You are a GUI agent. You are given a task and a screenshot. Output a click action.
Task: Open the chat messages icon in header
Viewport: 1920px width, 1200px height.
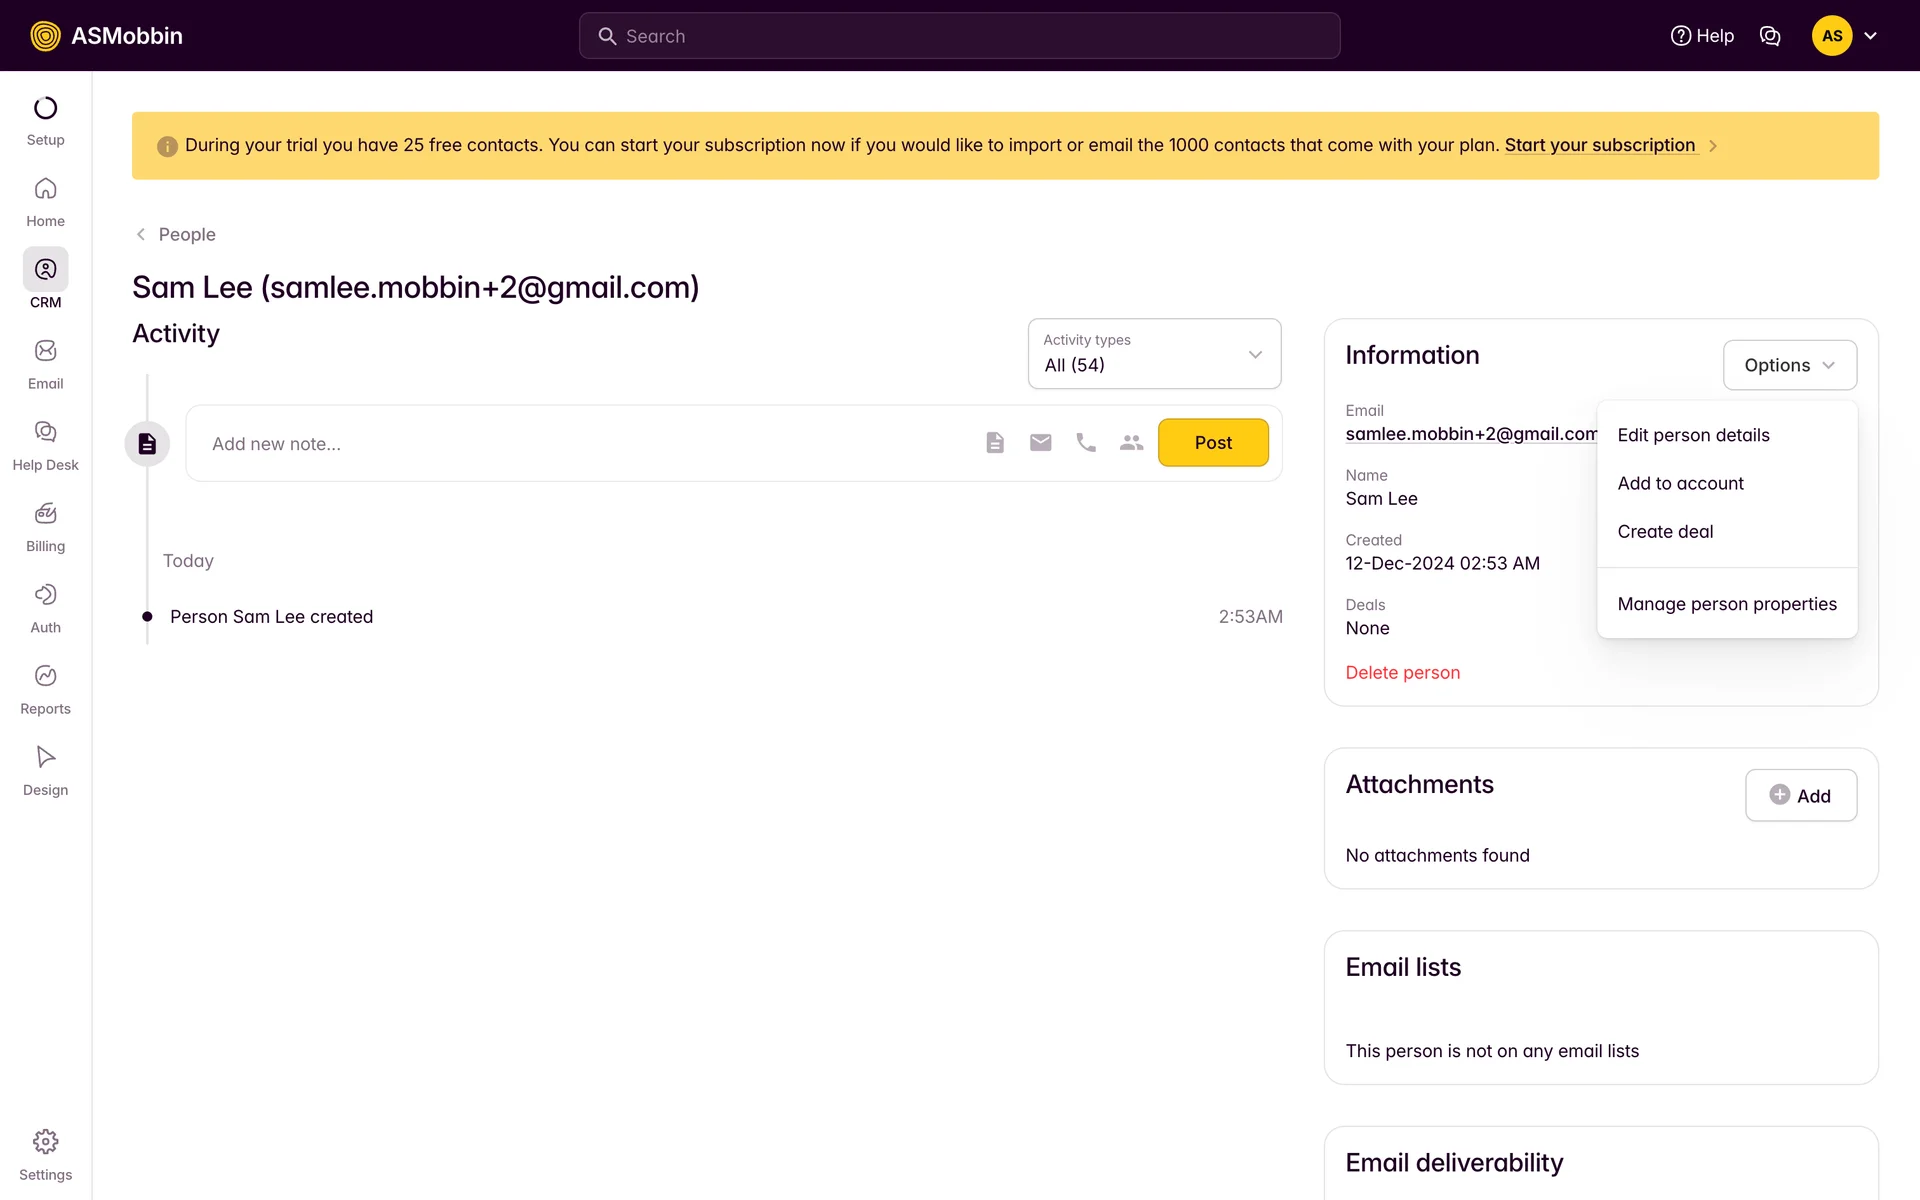tap(1770, 36)
